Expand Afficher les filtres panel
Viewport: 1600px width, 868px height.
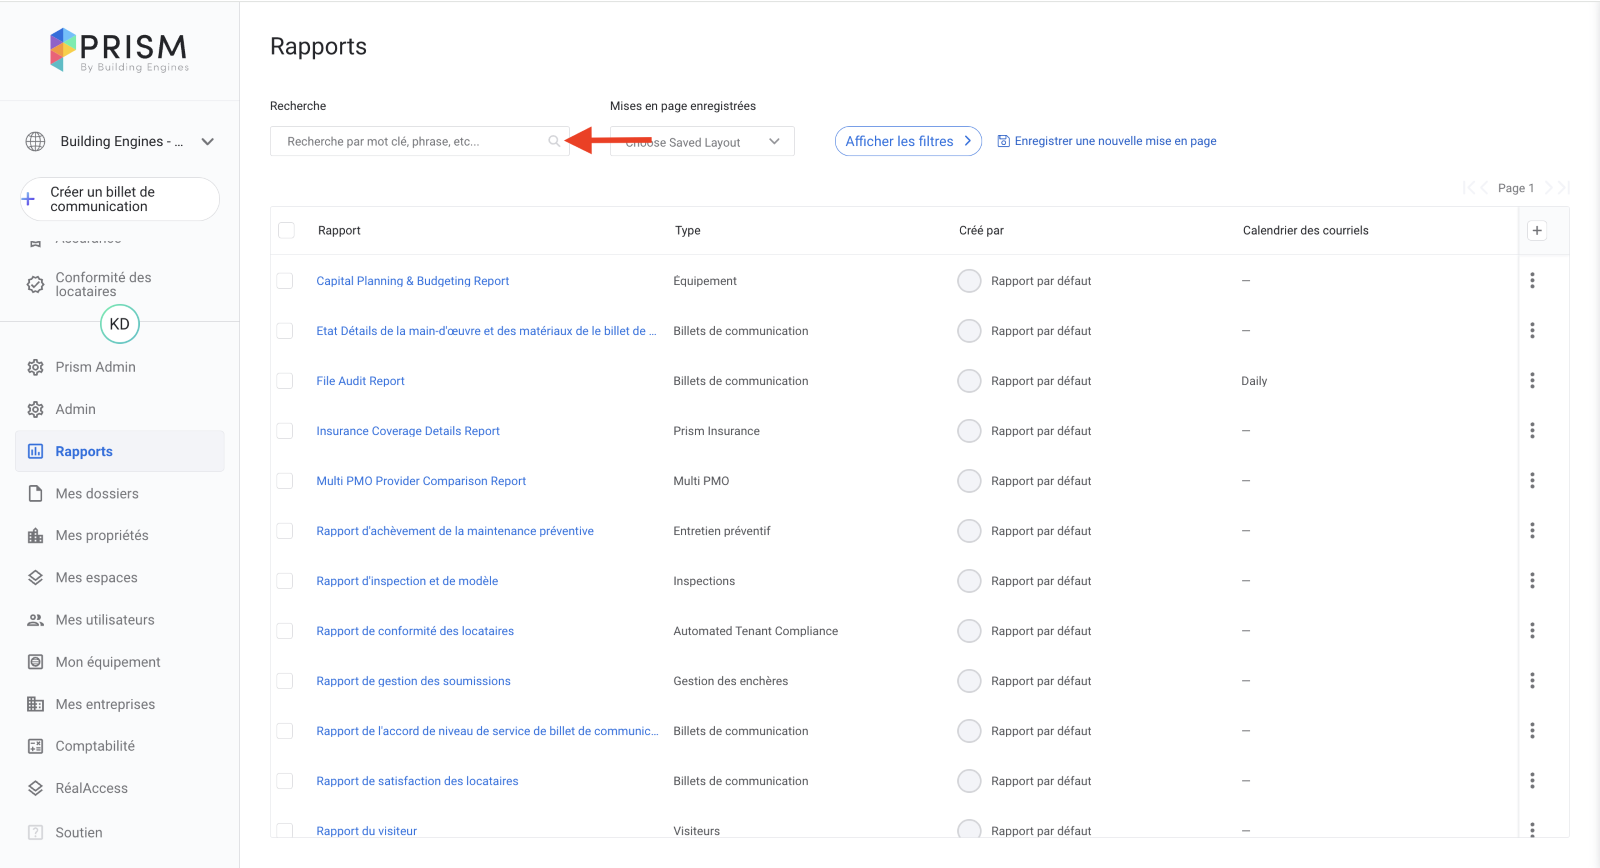coord(907,142)
